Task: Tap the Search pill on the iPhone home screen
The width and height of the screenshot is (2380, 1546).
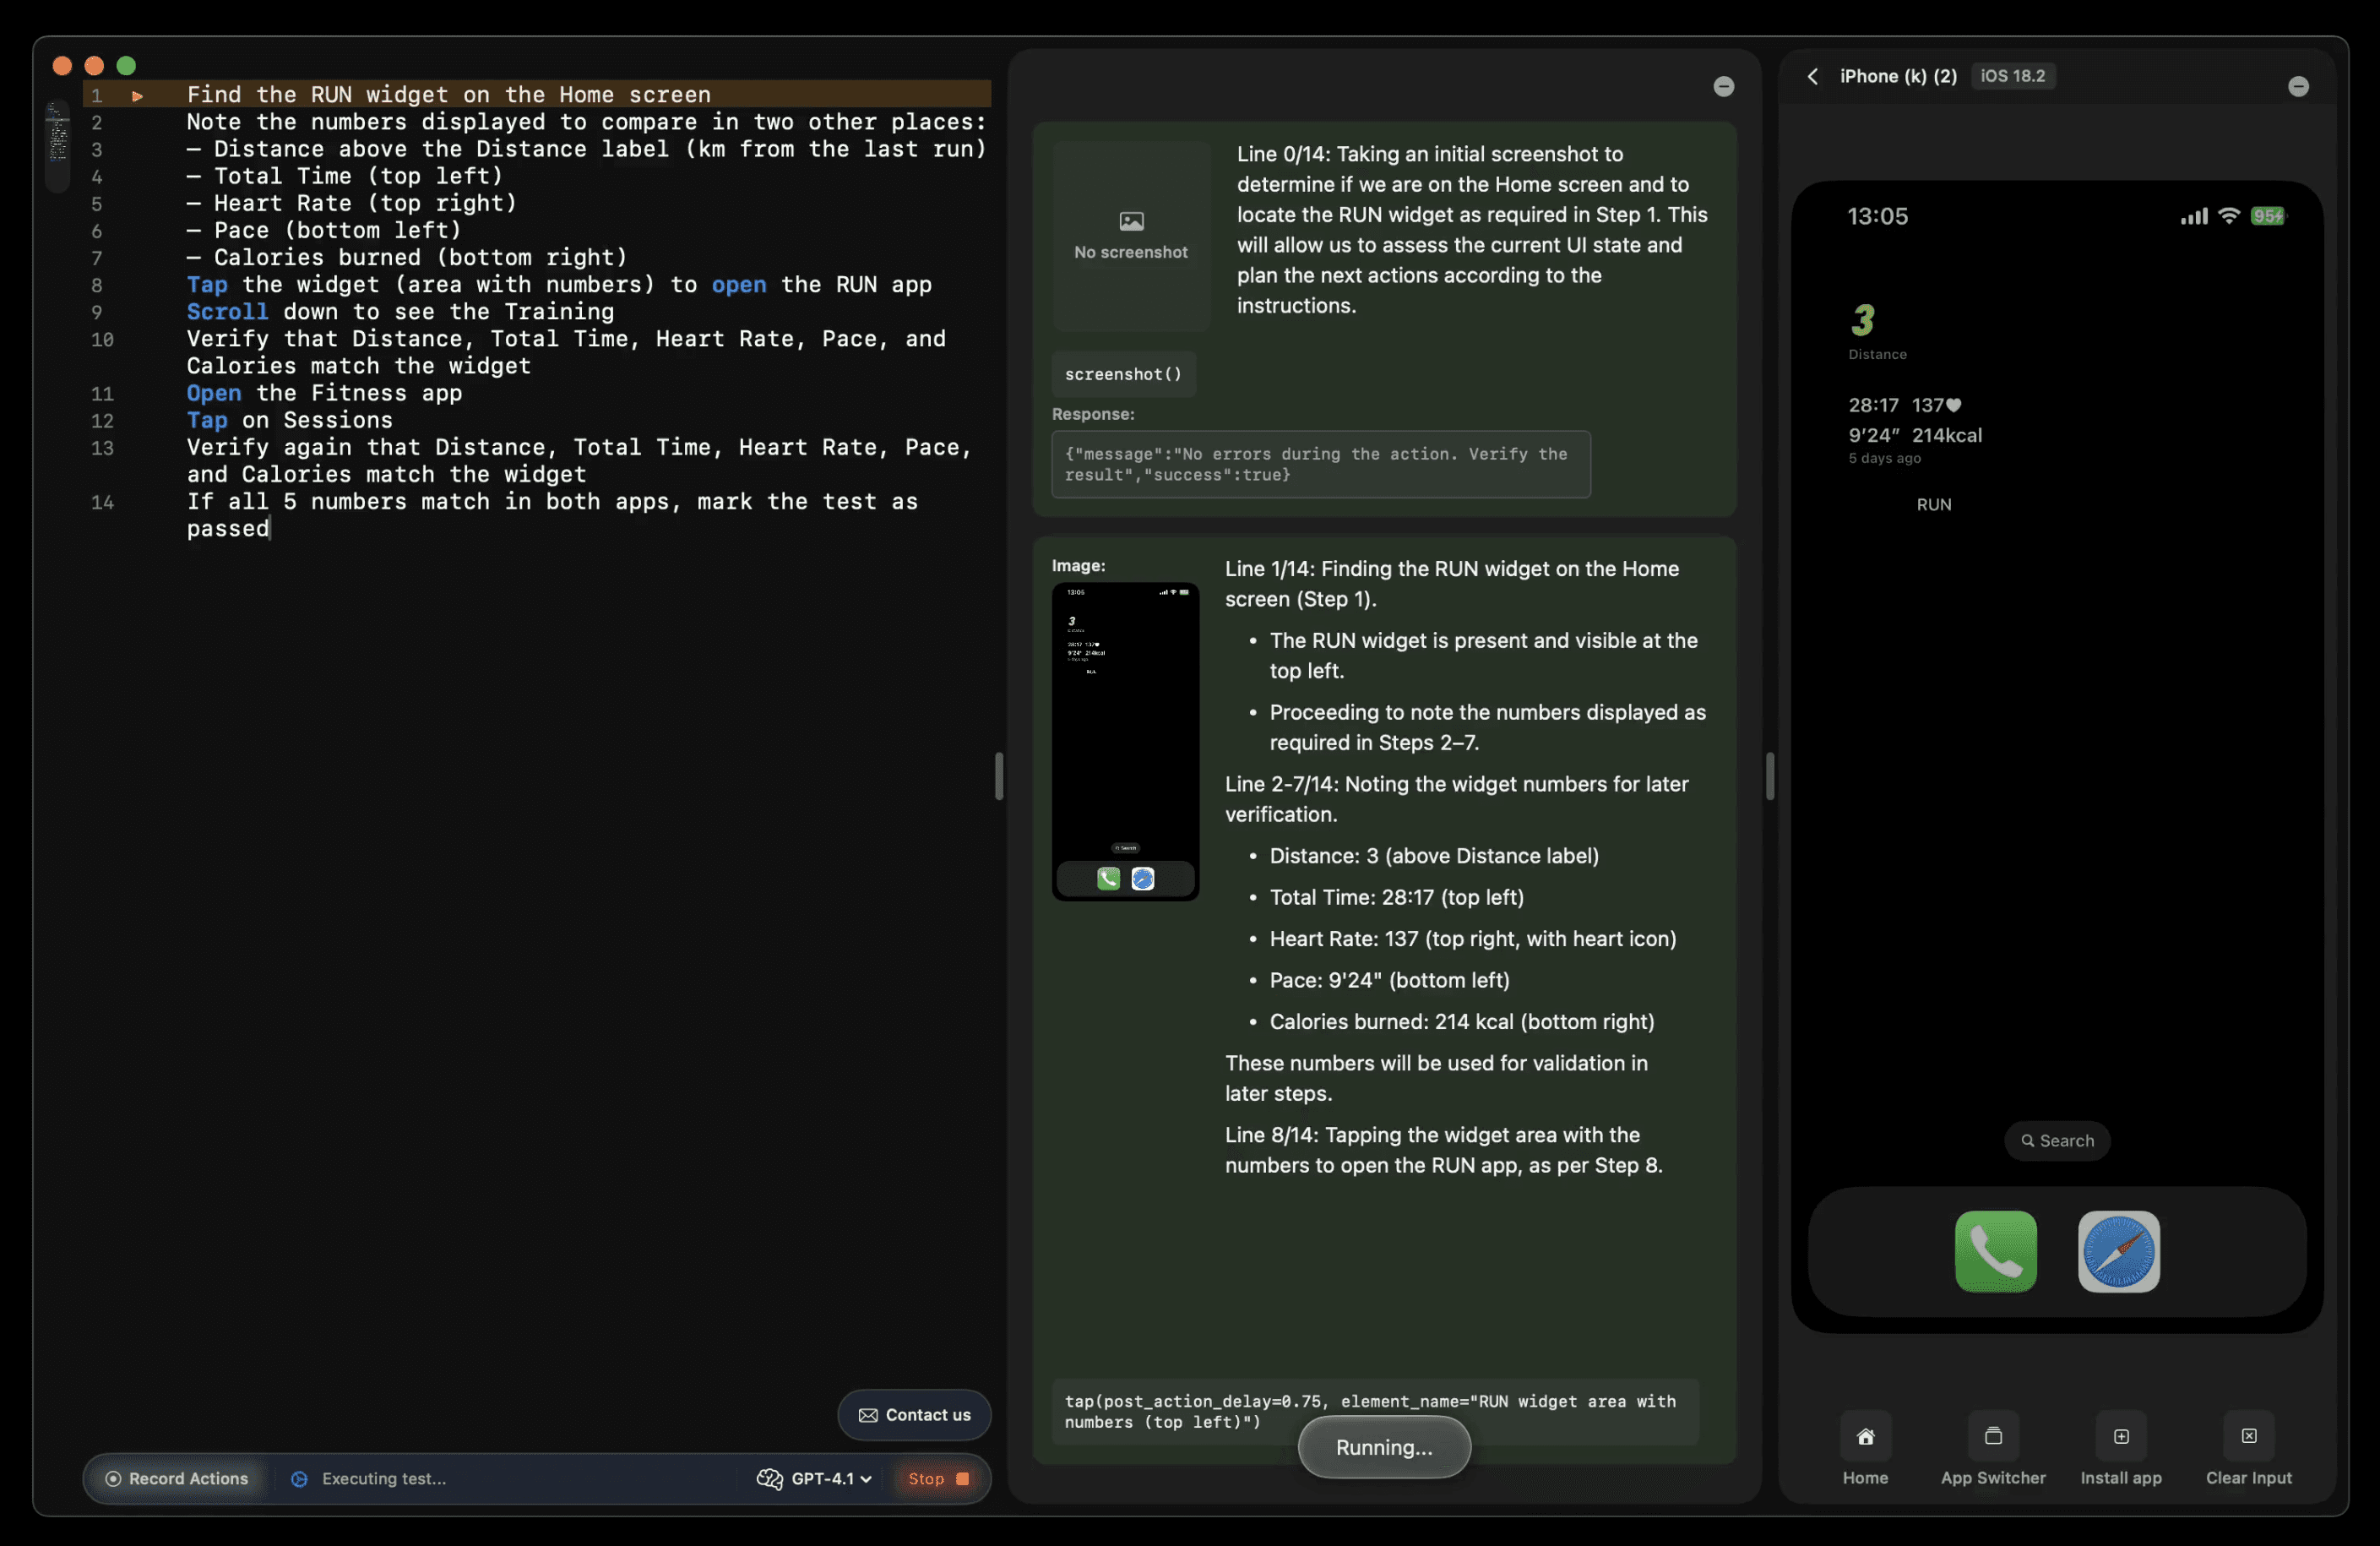Action: tap(2056, 1140)
